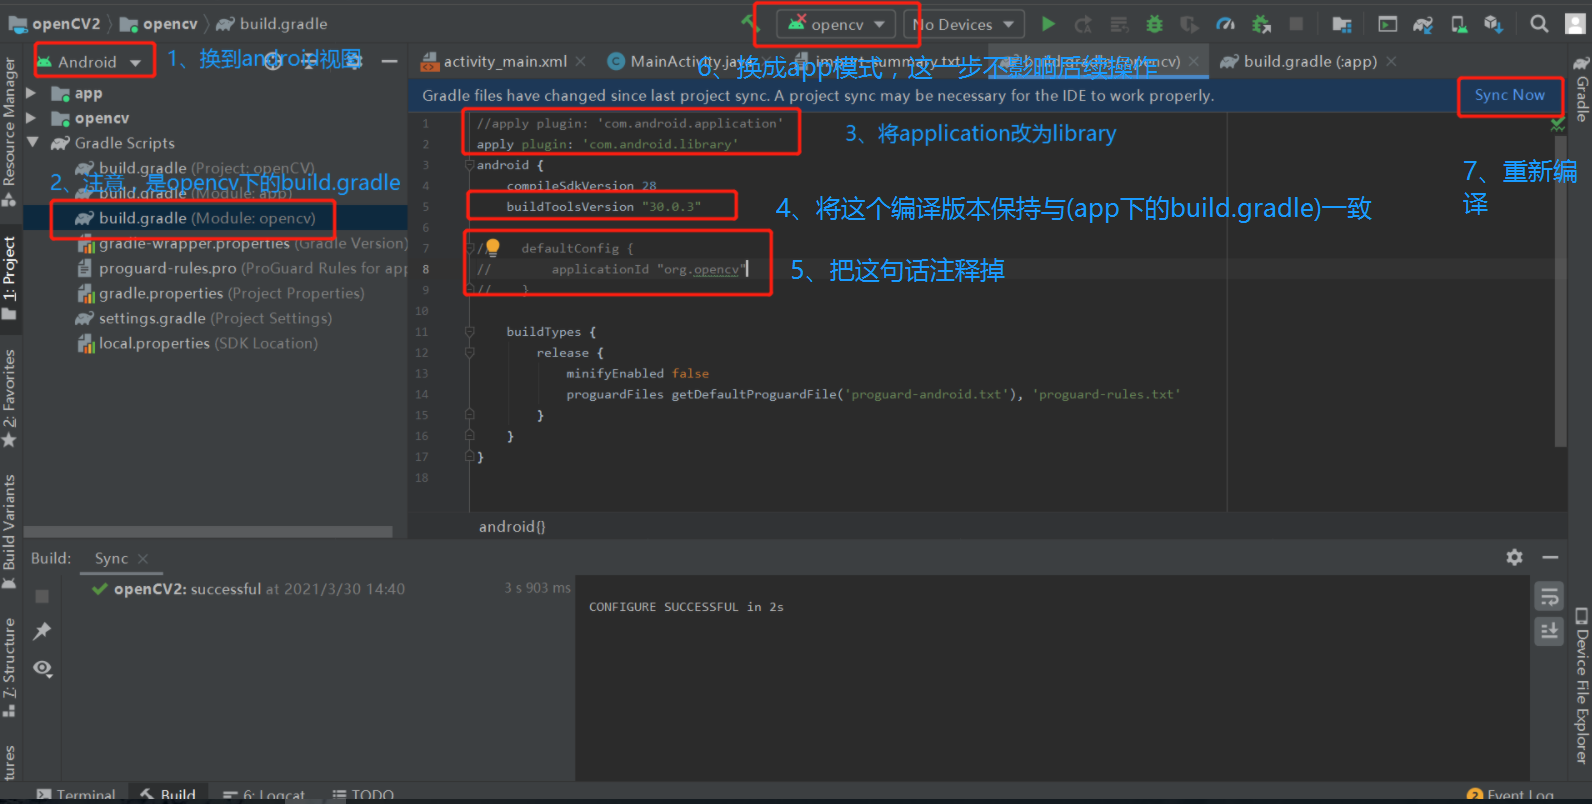Click the stop icon in Build panel
1592x804 pixels.
(42, 596)
